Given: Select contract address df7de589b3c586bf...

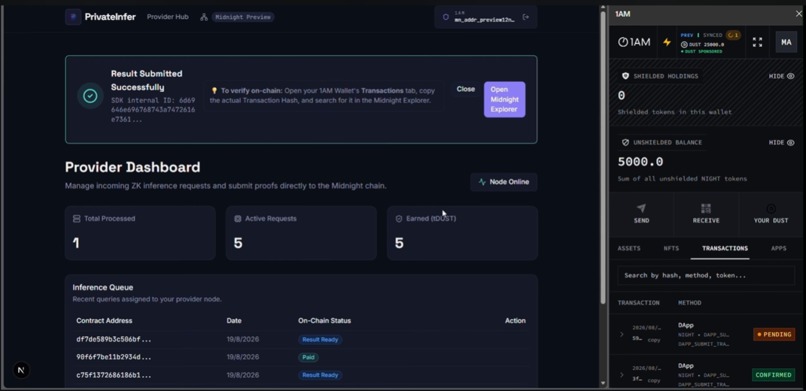Looking at the screenshot, I should coord(114,340).
